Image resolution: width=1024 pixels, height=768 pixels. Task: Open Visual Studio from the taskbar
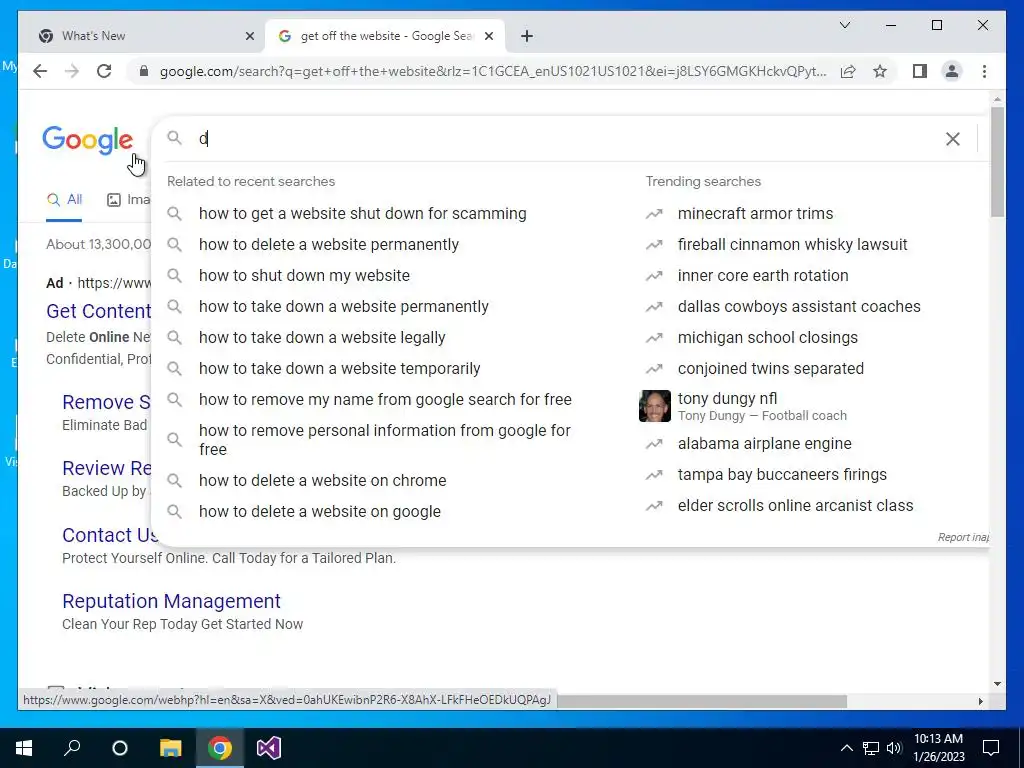point(268,748)
